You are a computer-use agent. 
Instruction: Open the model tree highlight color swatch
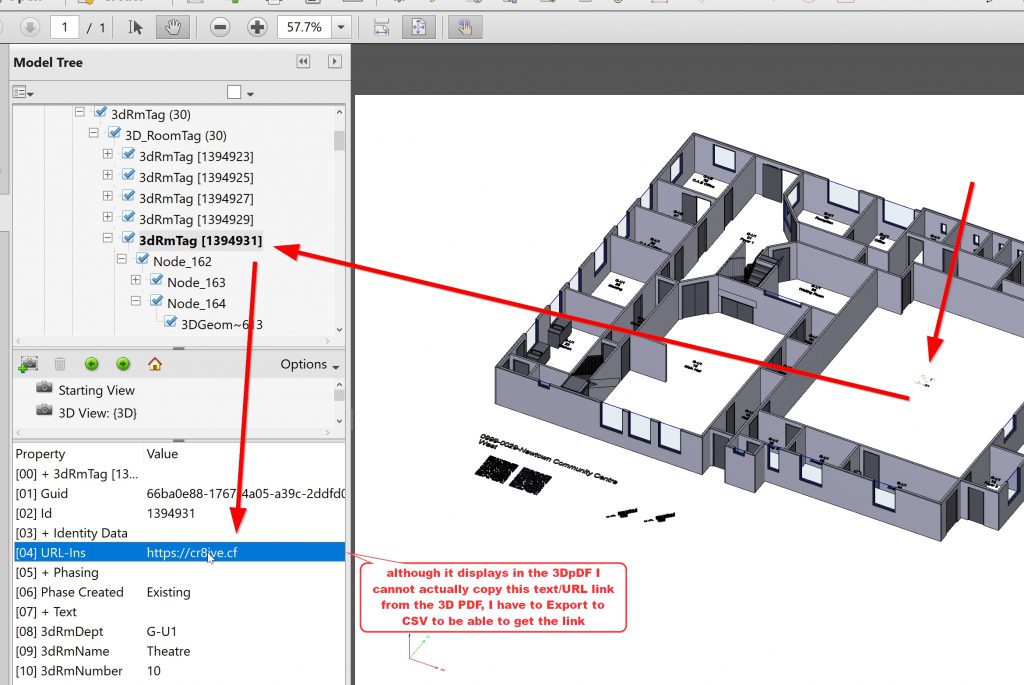click(234, 92)
